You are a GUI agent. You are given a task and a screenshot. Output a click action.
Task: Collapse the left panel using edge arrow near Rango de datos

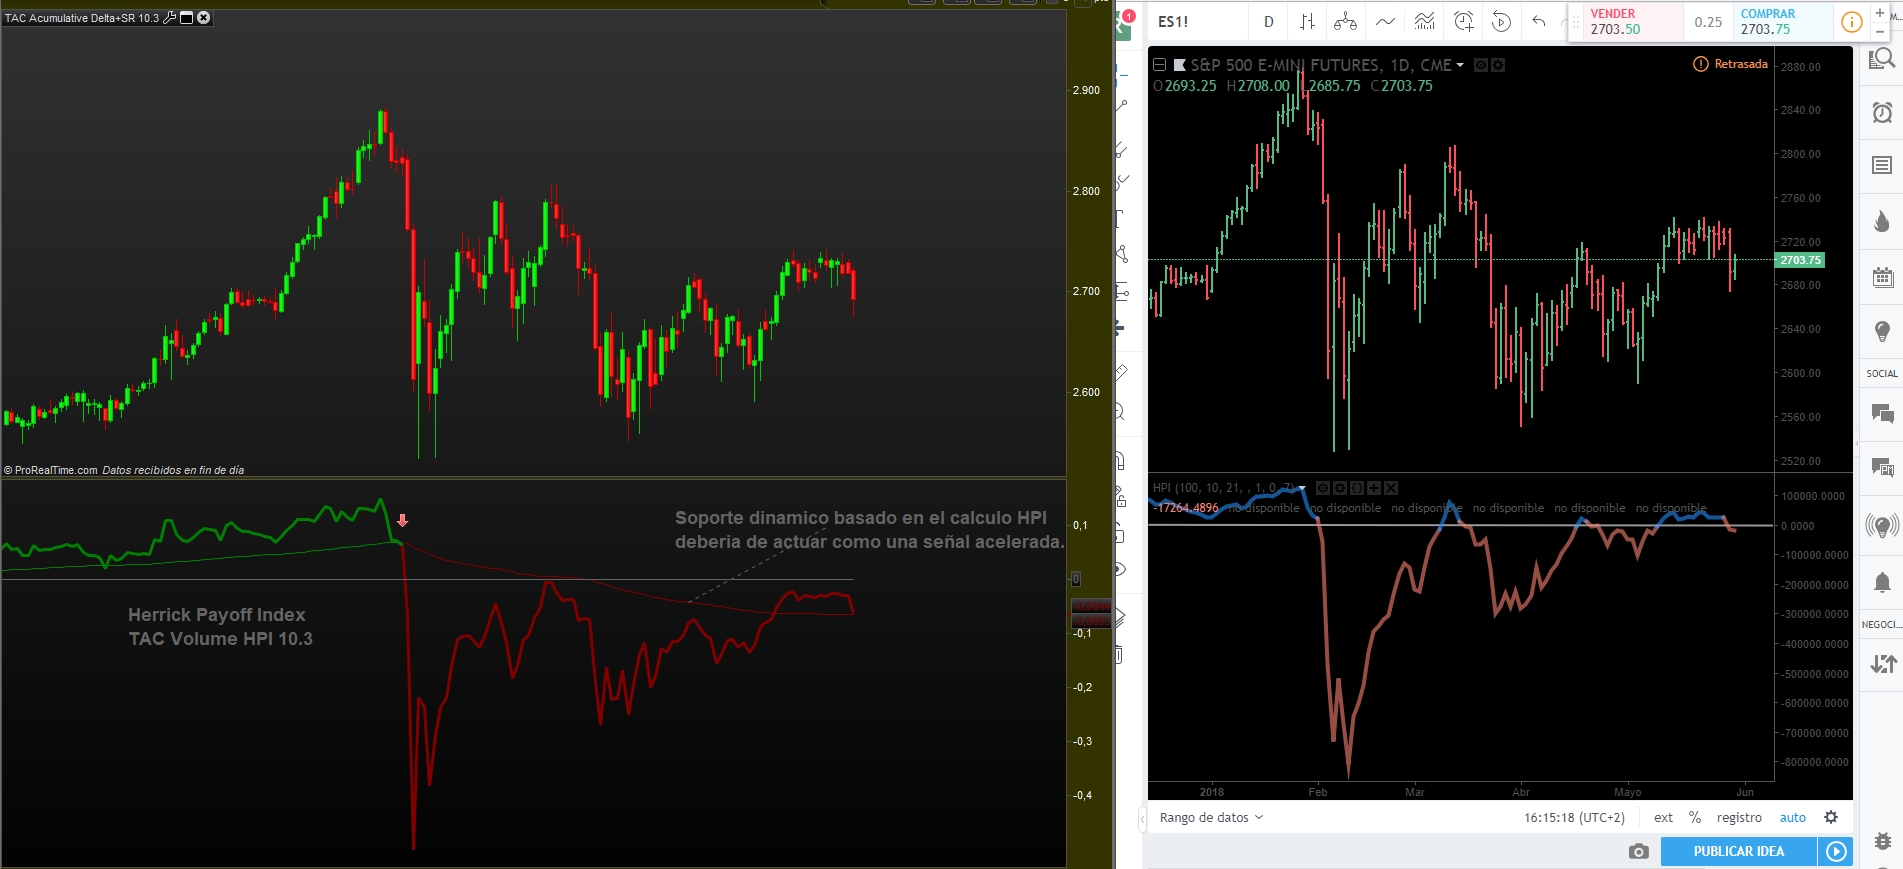point(1143,820)
